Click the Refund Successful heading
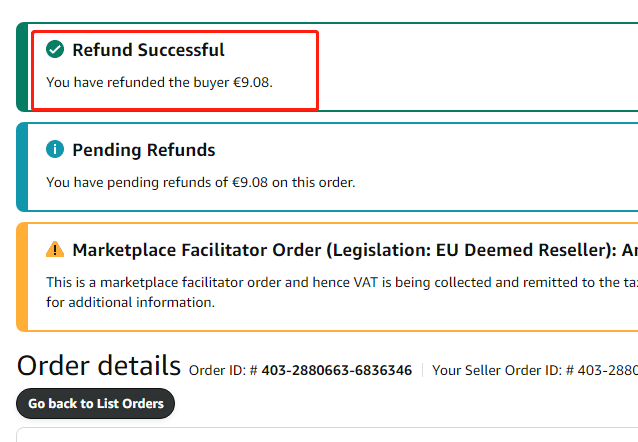 148,49
